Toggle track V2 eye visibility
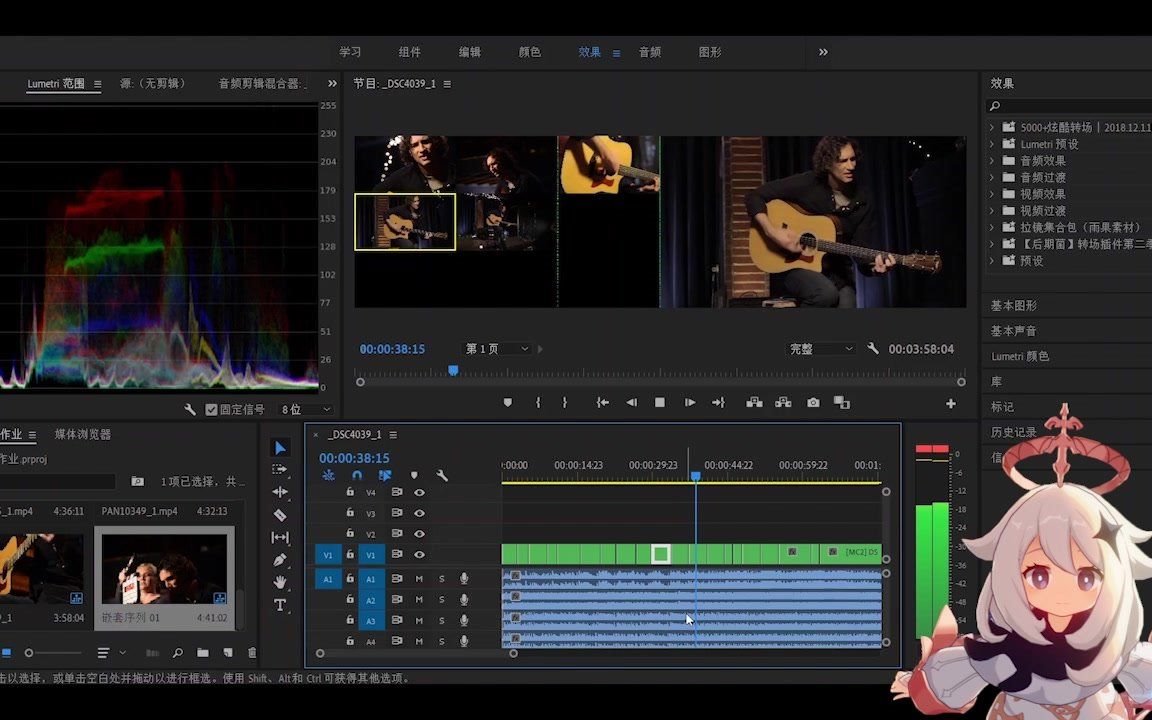Screen dimensions: 1152x720 [x=420, y=533]
